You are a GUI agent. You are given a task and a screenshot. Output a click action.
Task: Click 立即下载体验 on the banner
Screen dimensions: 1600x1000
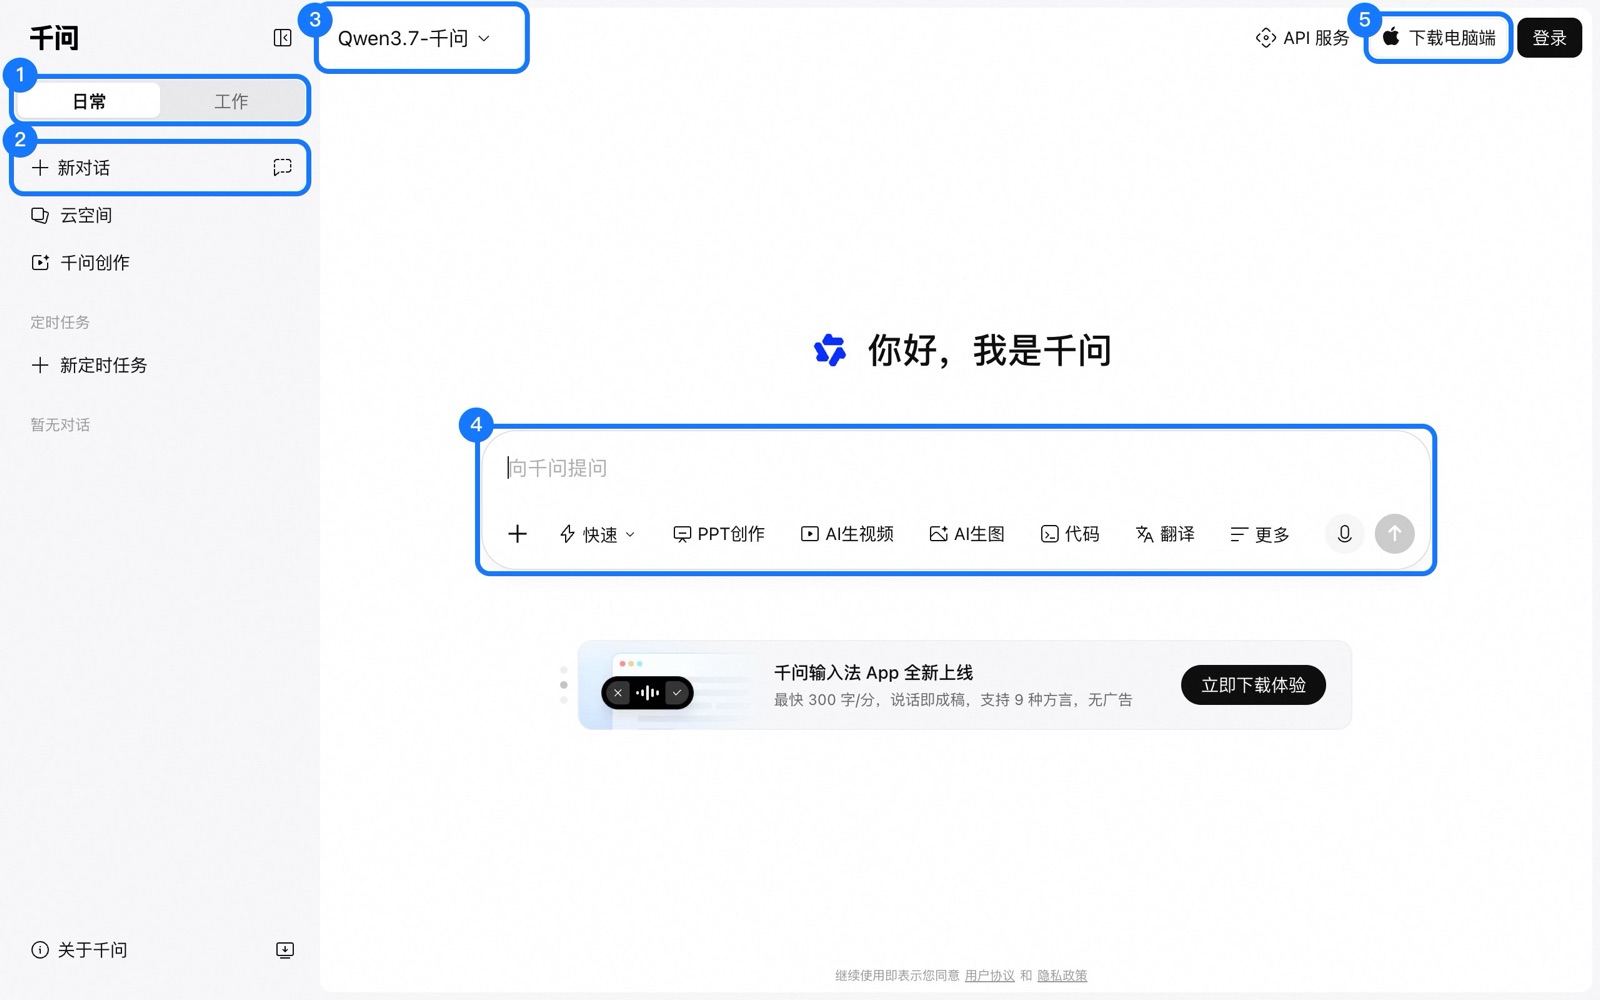[1253, 685]
